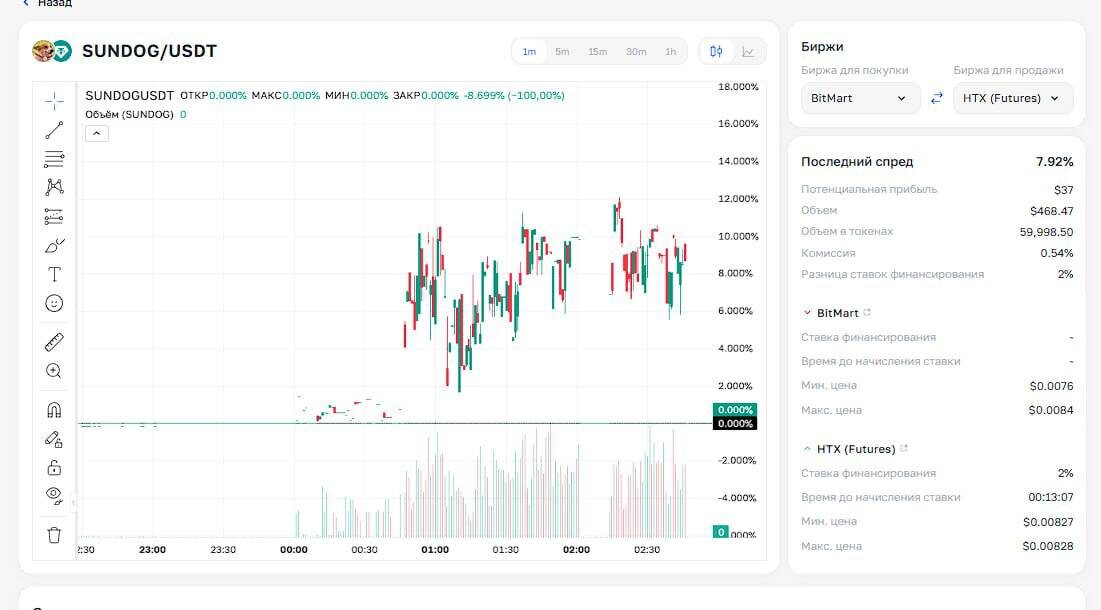Click the 7.92% last spread value
This screenshot has height=610, width=1101.
[x=1055, y=161]
